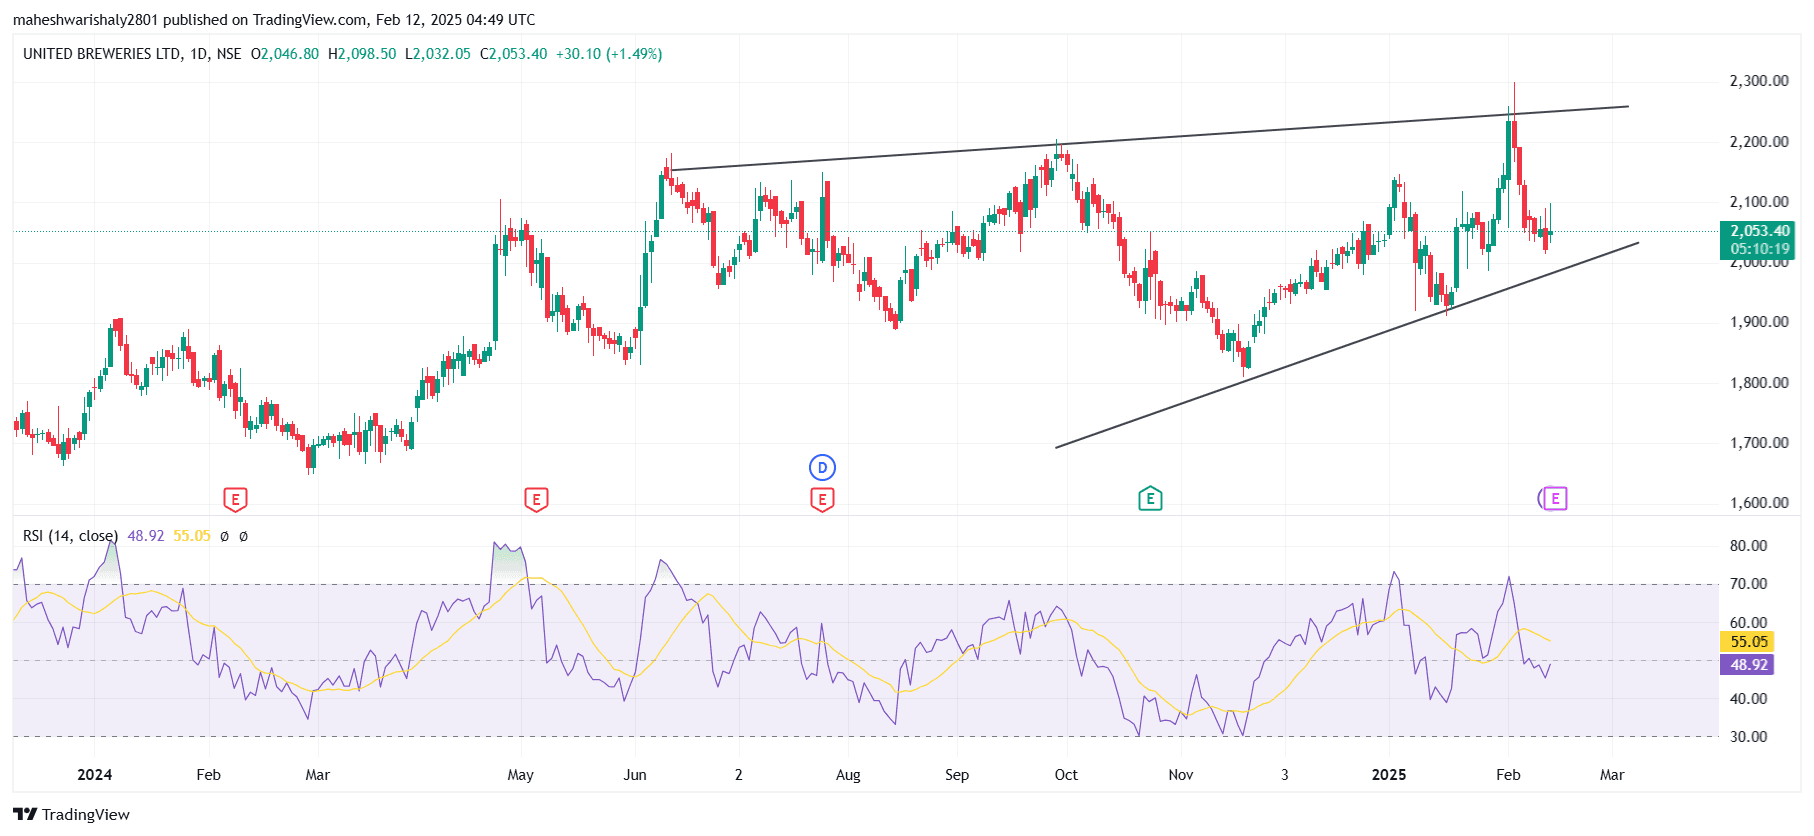This screenshot has width=1814, height=836.
Task: Click the May label on the time axis
Action: [521, 775]
